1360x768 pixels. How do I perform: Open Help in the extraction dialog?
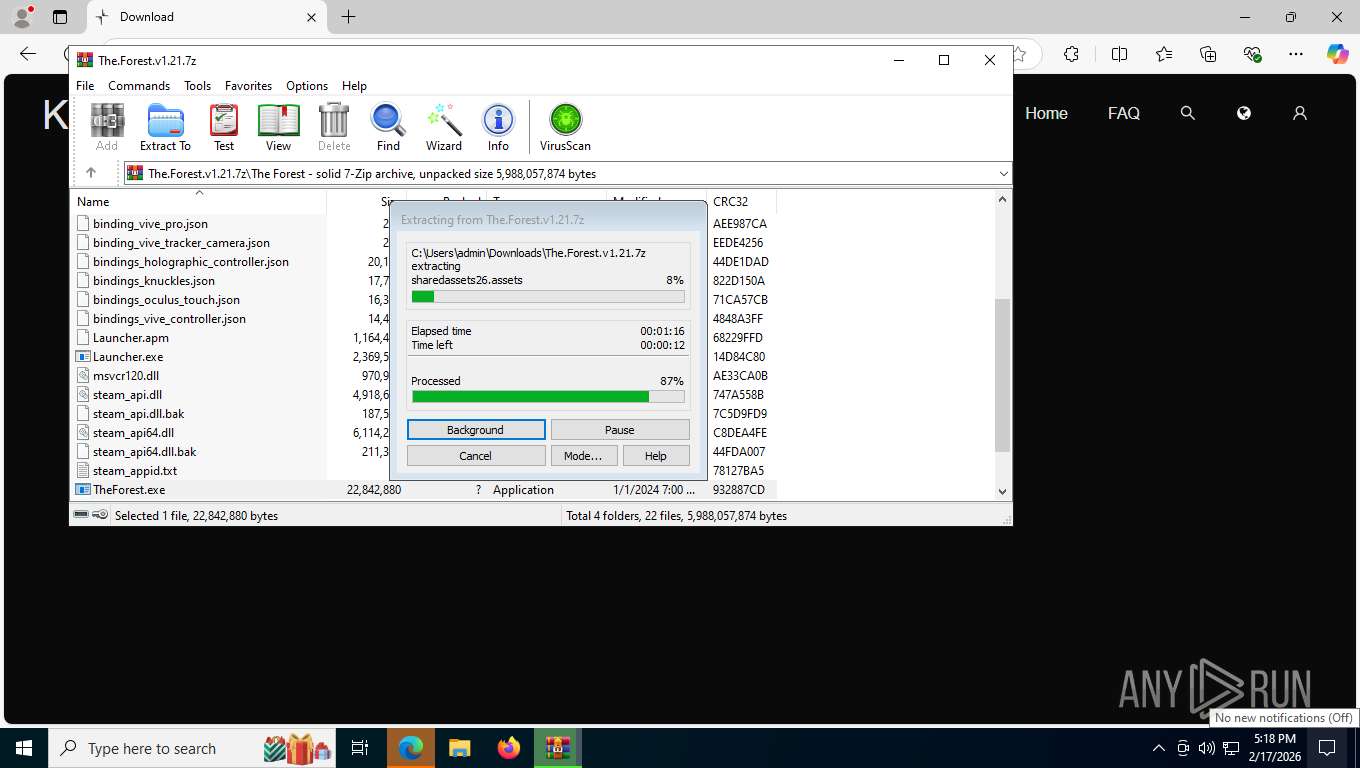coord(656,455)
